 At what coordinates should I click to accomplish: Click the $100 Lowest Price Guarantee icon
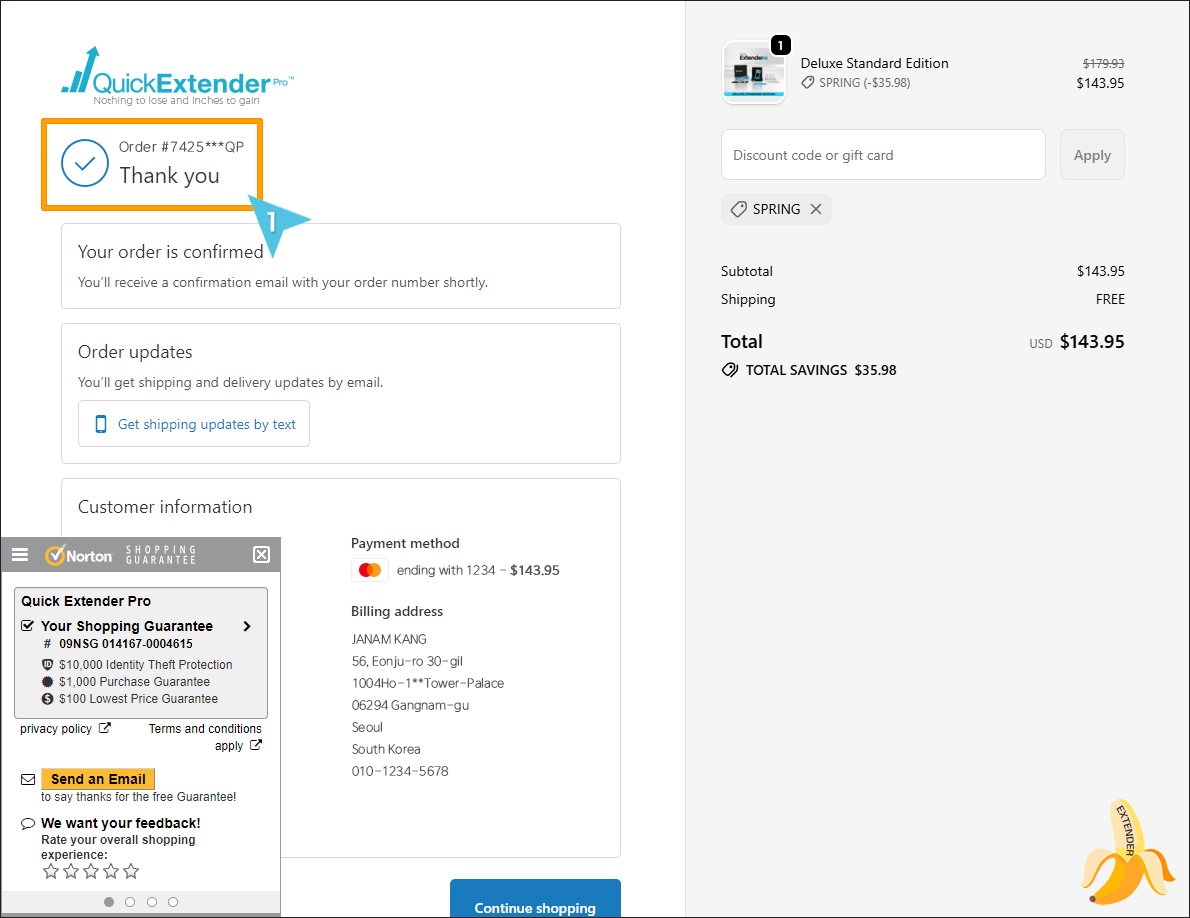pos(47,699)
